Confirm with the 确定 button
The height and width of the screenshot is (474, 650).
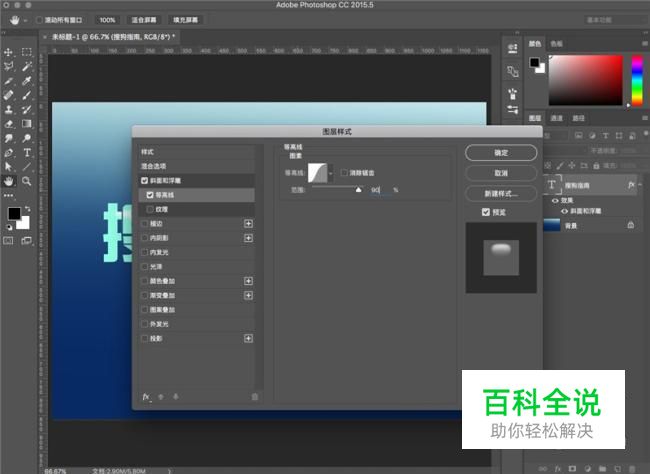(501, 153)
